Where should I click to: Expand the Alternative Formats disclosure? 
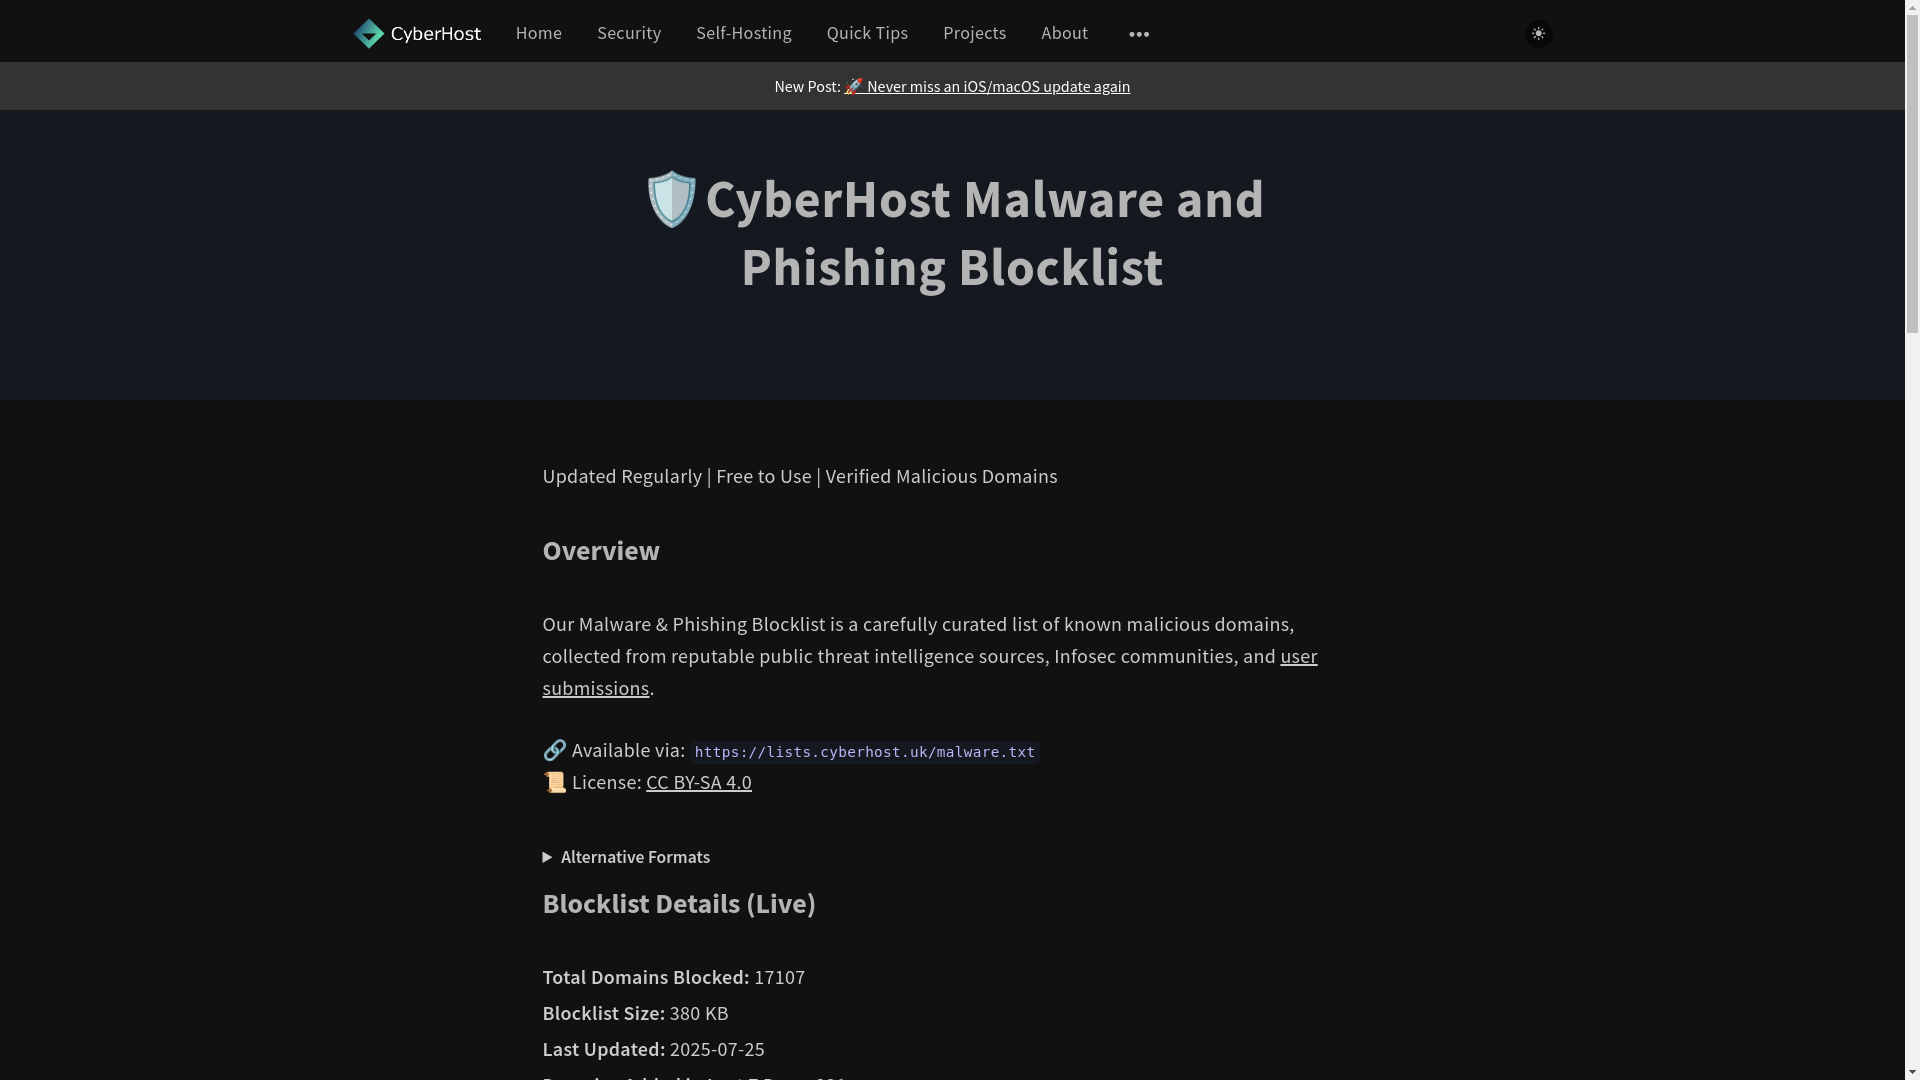pyautogui.click(x=626, y=857)
